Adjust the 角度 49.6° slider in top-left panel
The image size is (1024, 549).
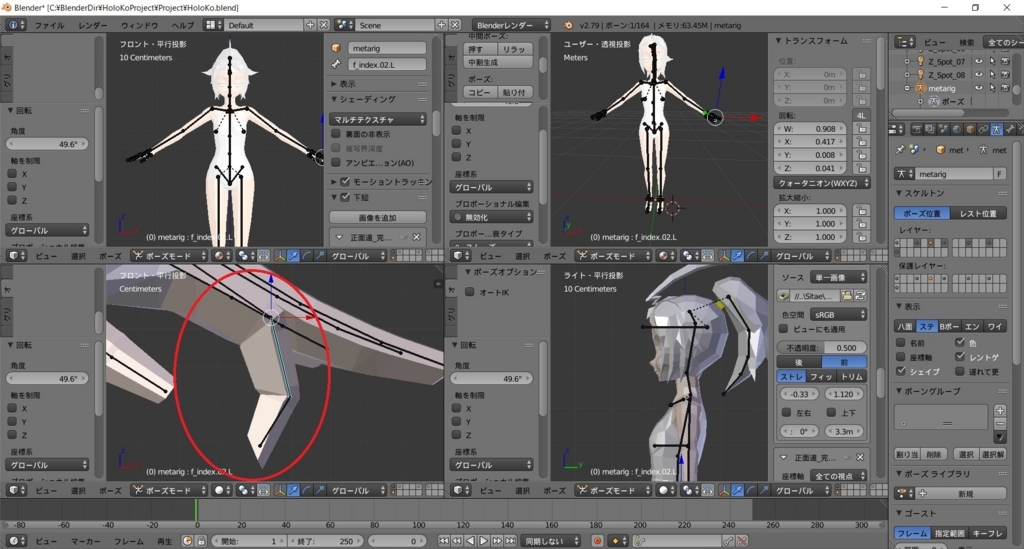[x=47, y=144]
